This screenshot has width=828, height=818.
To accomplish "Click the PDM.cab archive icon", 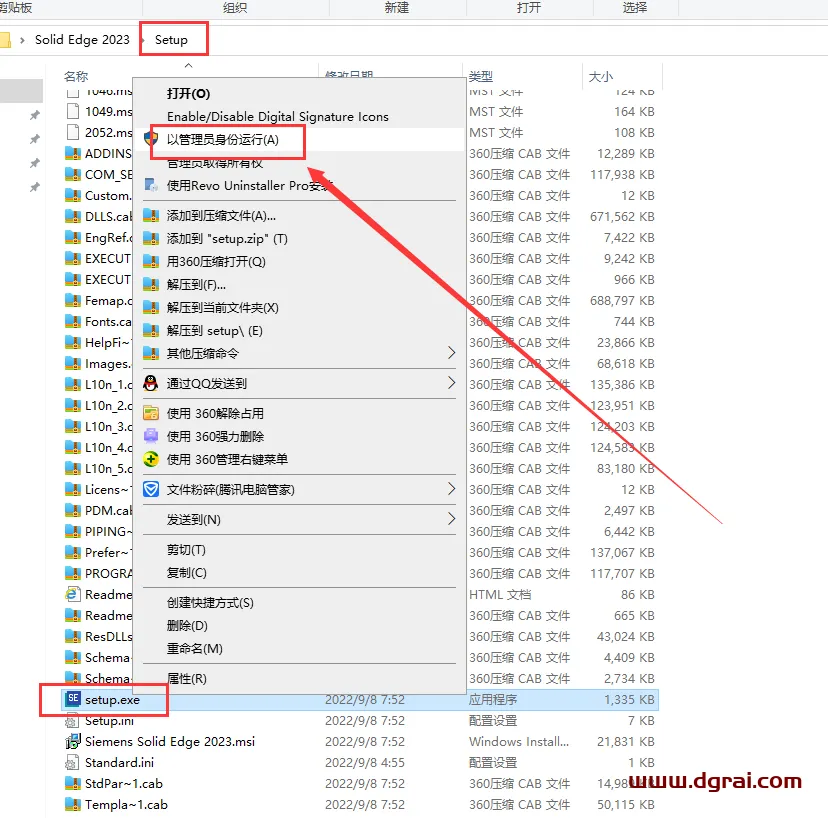I will (x=72, y=511).
